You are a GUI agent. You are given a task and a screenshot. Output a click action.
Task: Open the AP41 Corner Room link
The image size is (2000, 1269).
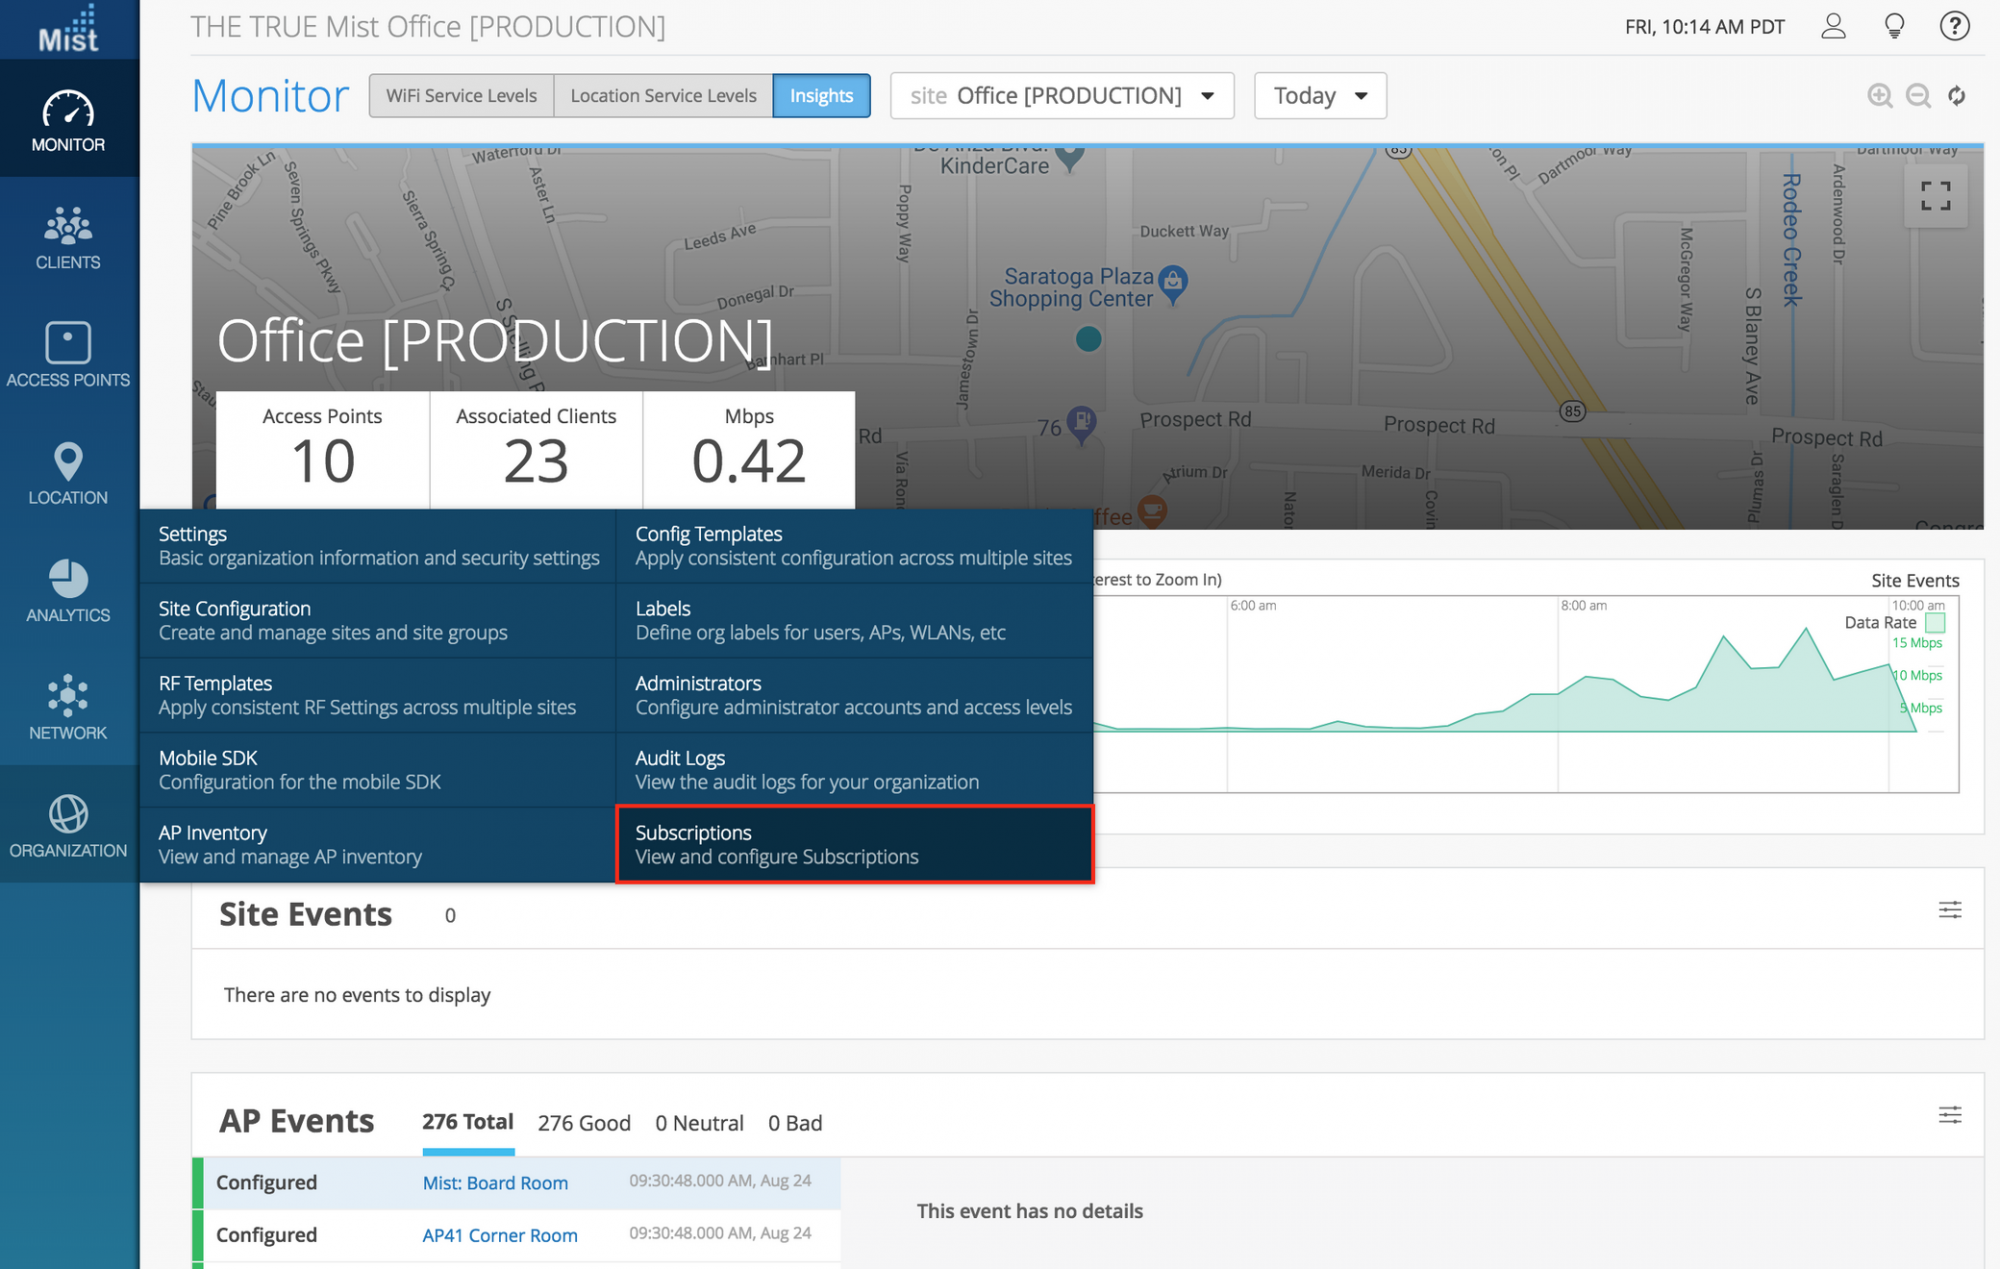[x=499, y=1235]
